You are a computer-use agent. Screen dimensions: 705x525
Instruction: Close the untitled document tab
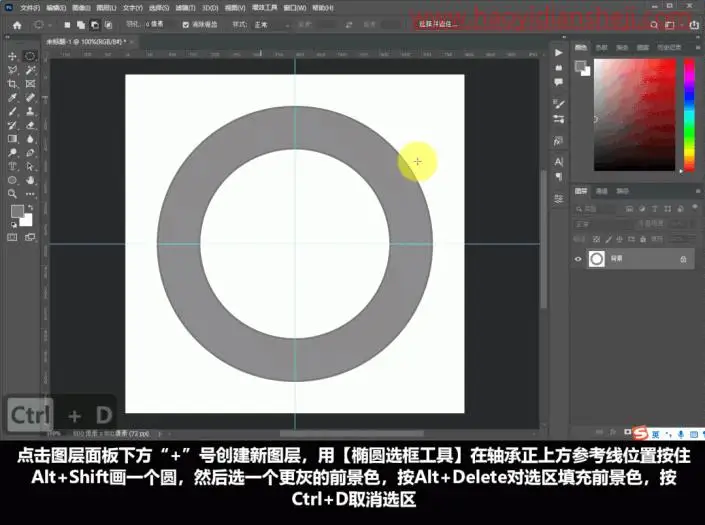point(131,41)
